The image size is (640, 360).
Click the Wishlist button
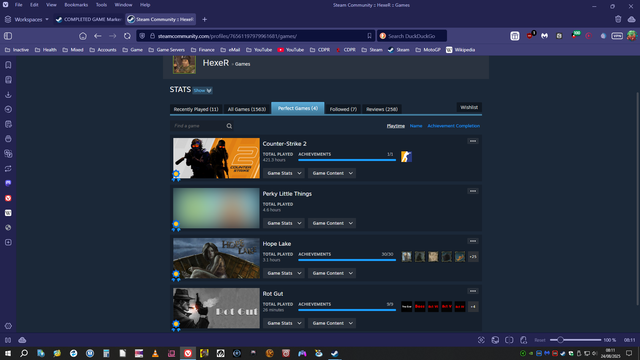[469, 107]
